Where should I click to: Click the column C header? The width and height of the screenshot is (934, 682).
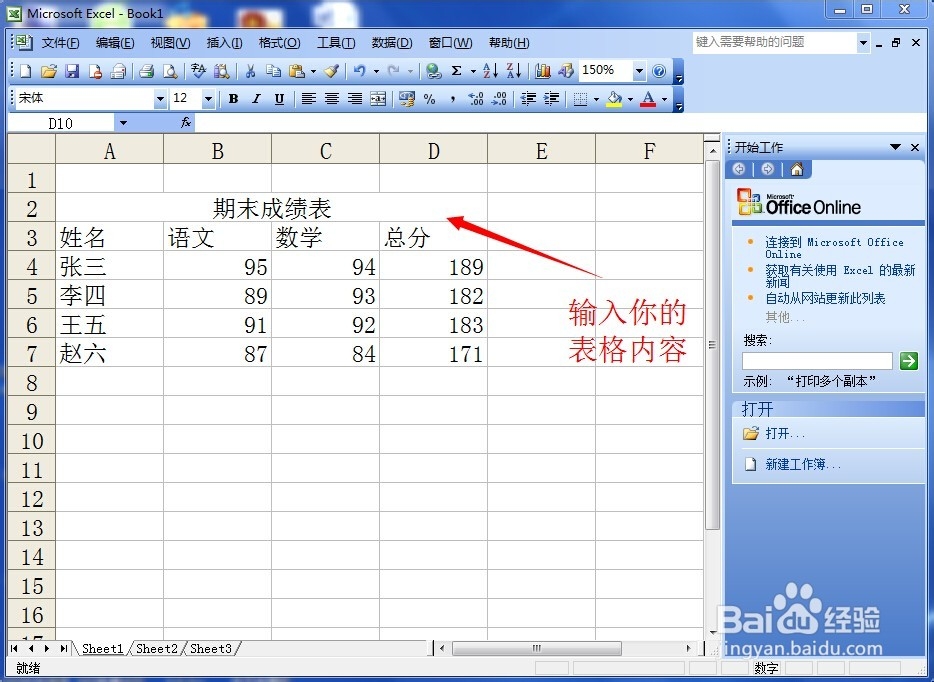[x=325, y=151]
